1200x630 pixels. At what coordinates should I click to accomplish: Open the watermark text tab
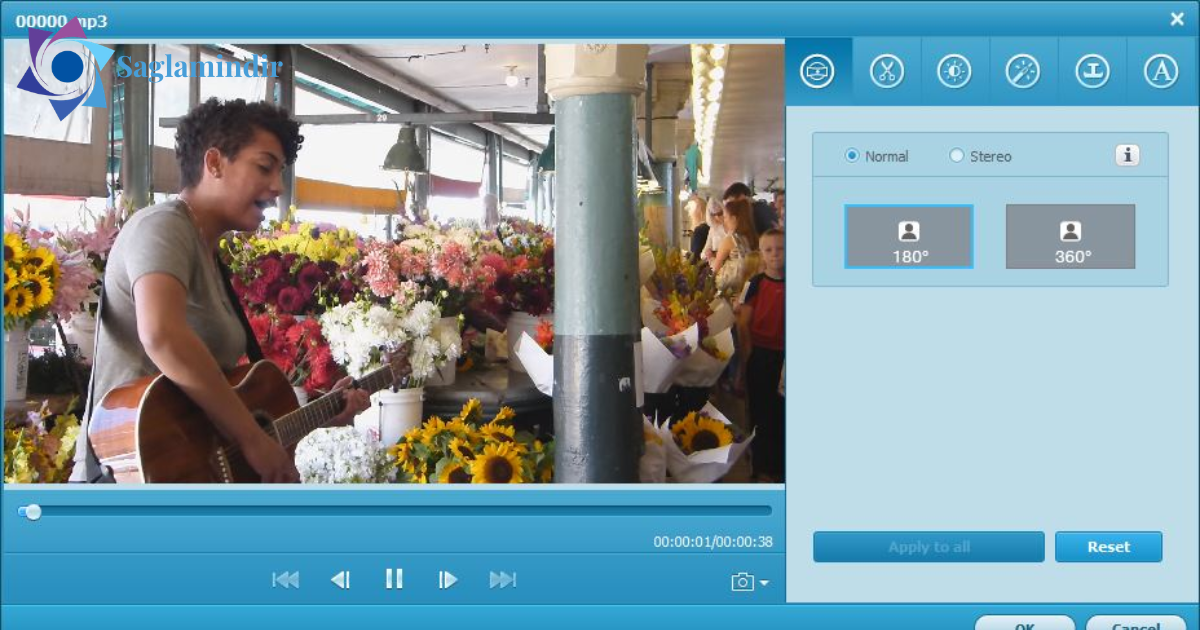1161,71
